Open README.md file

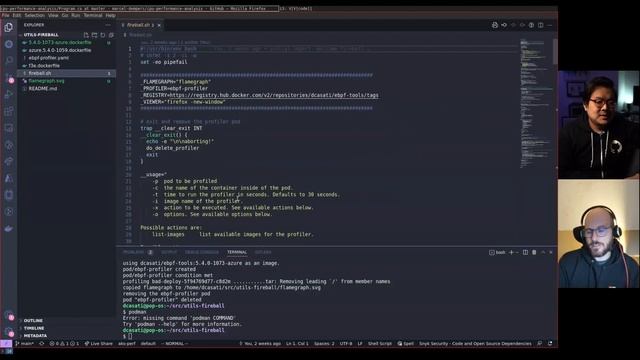[x=42, y=89]
